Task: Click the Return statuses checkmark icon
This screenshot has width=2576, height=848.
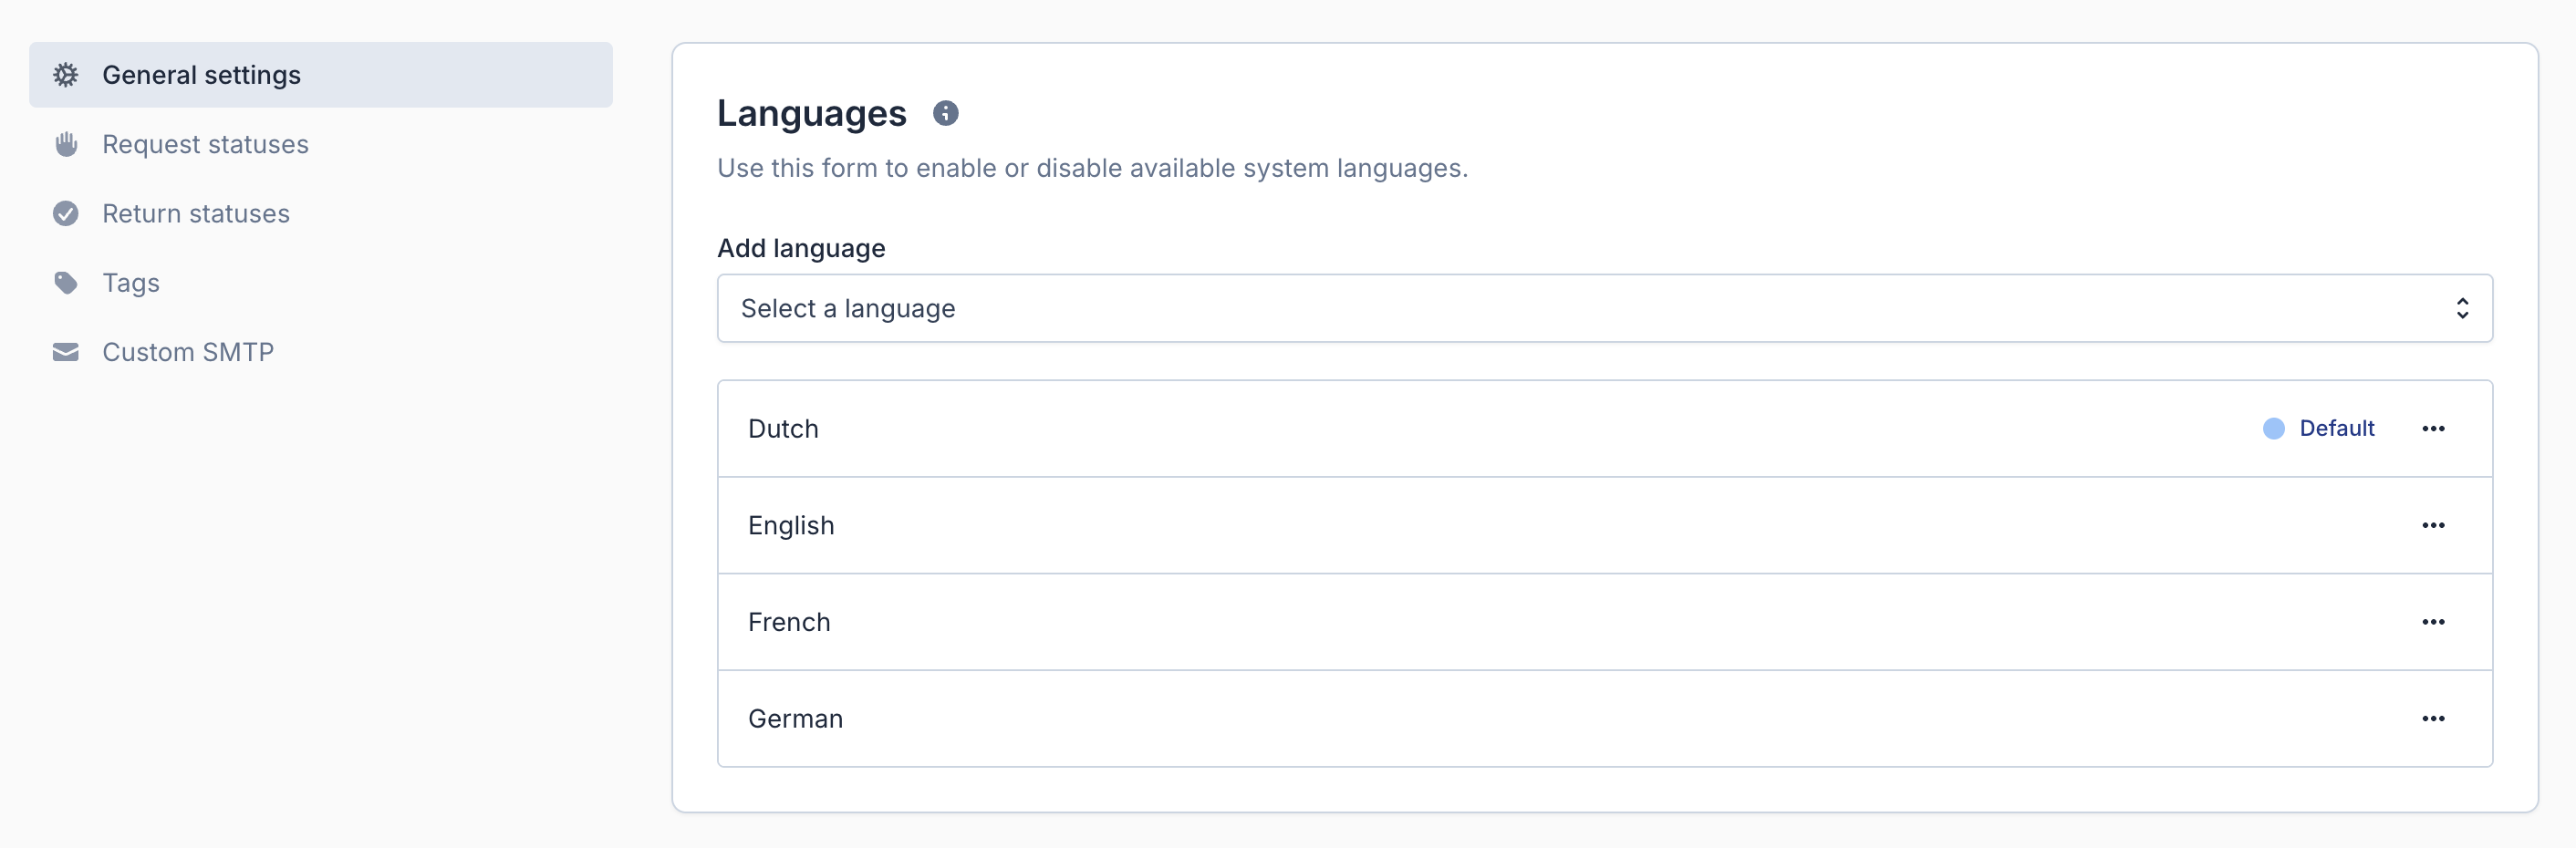Action: point(66,214)
